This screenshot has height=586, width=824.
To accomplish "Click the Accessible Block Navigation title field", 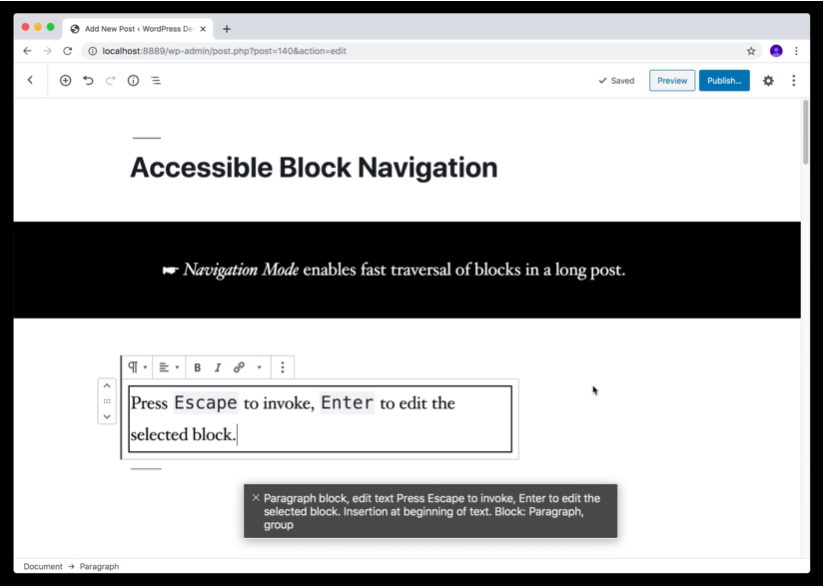I will [x=314, y=167].
